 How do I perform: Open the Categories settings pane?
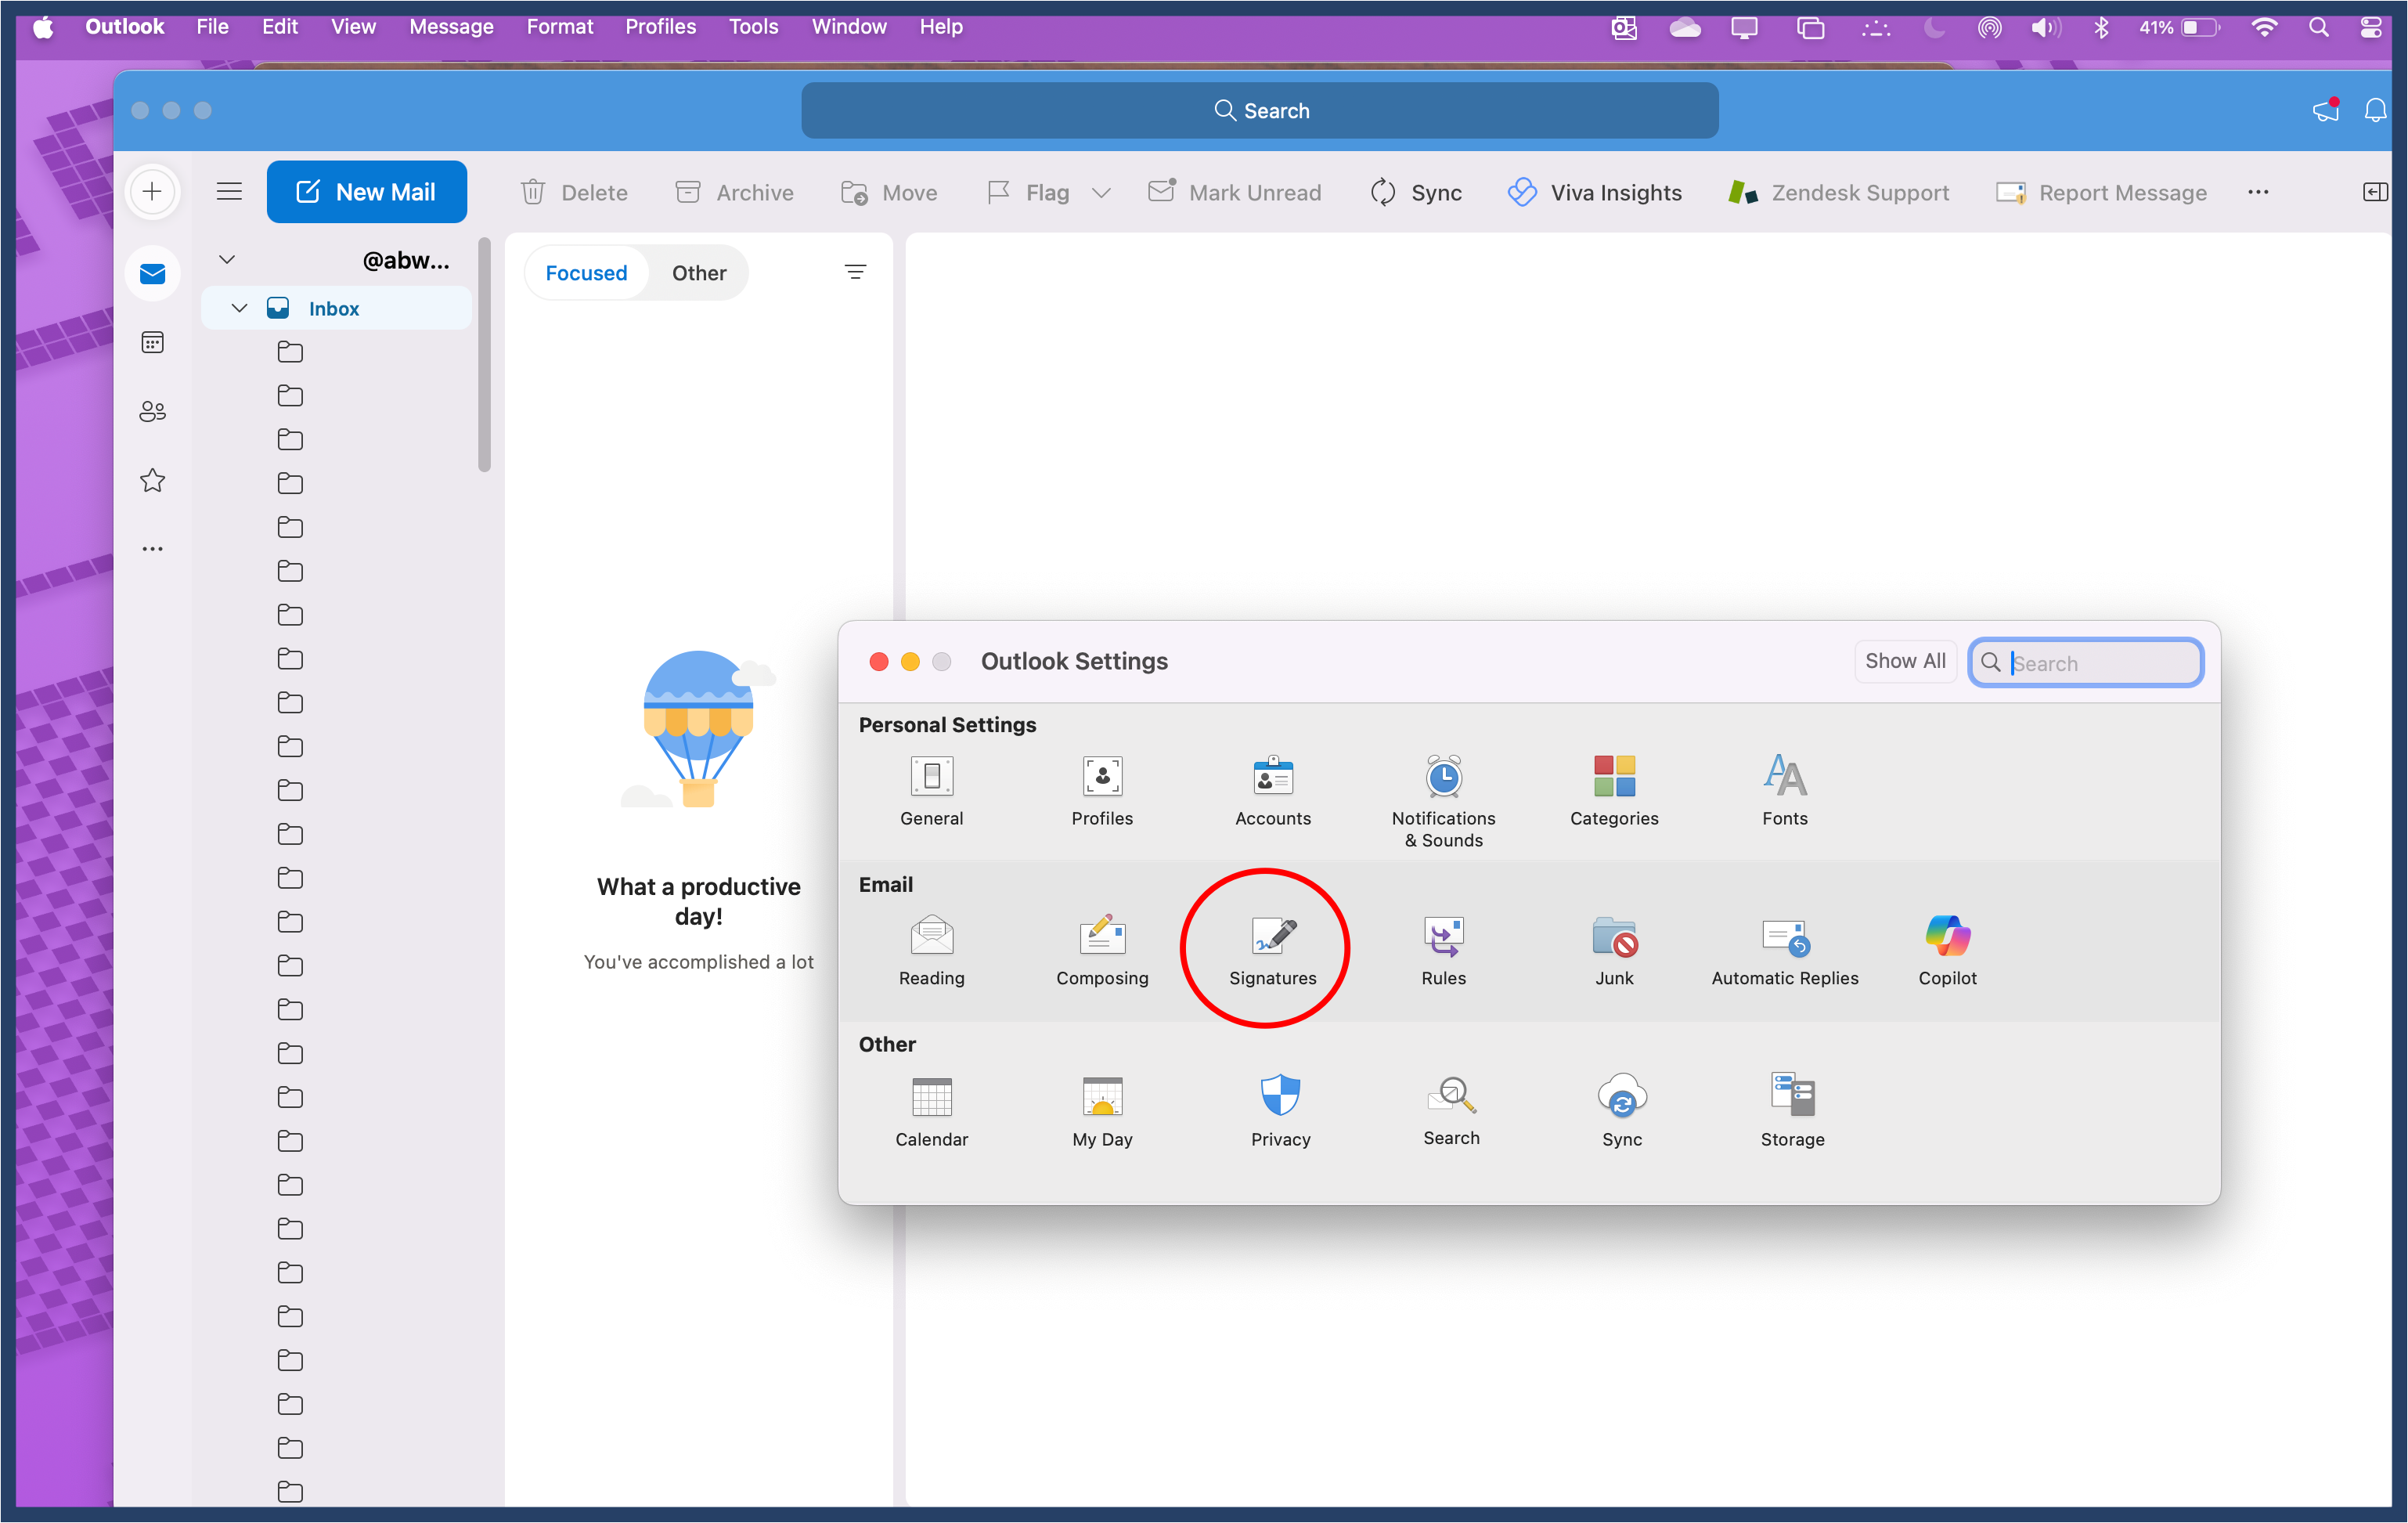(1614, 790)
